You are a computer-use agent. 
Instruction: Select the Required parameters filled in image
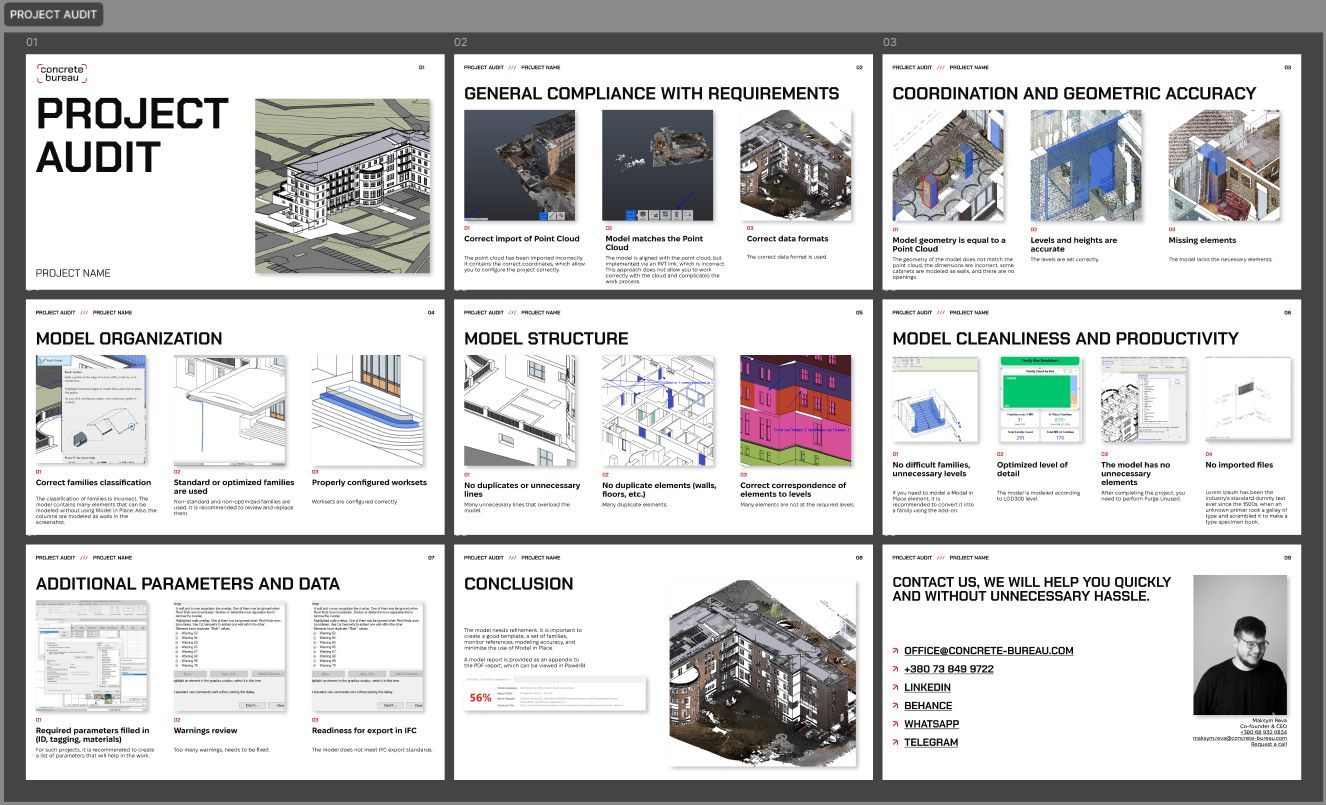coord(91,655)
